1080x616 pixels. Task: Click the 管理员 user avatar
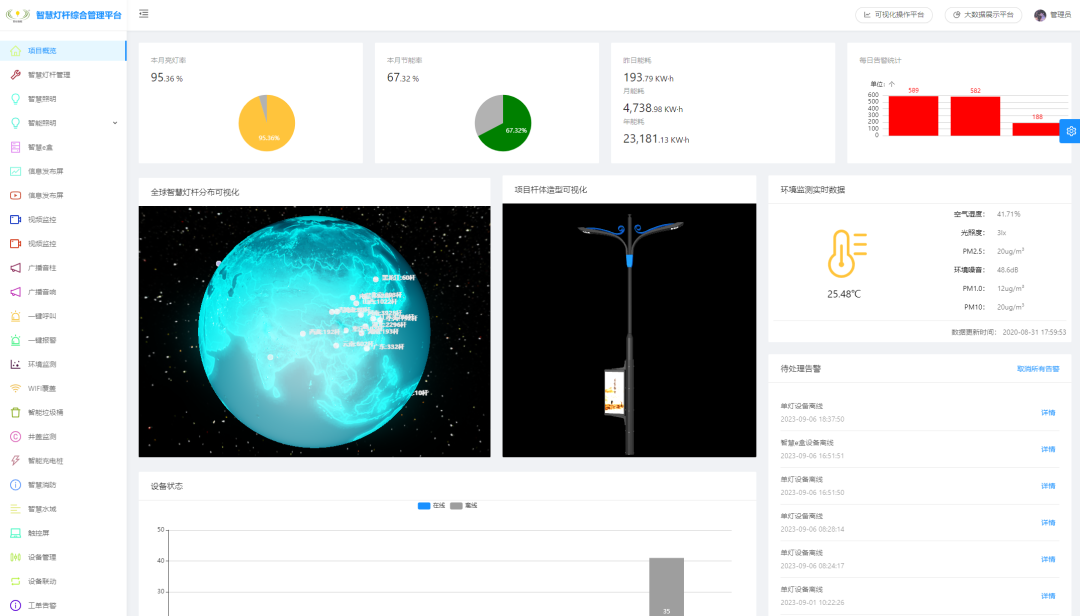1040,15
